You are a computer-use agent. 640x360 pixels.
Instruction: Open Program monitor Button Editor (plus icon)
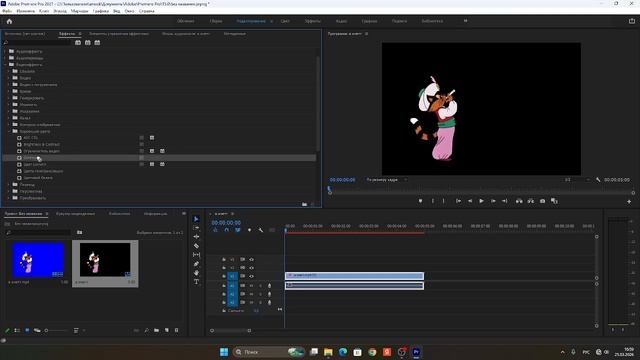(629, 201)
